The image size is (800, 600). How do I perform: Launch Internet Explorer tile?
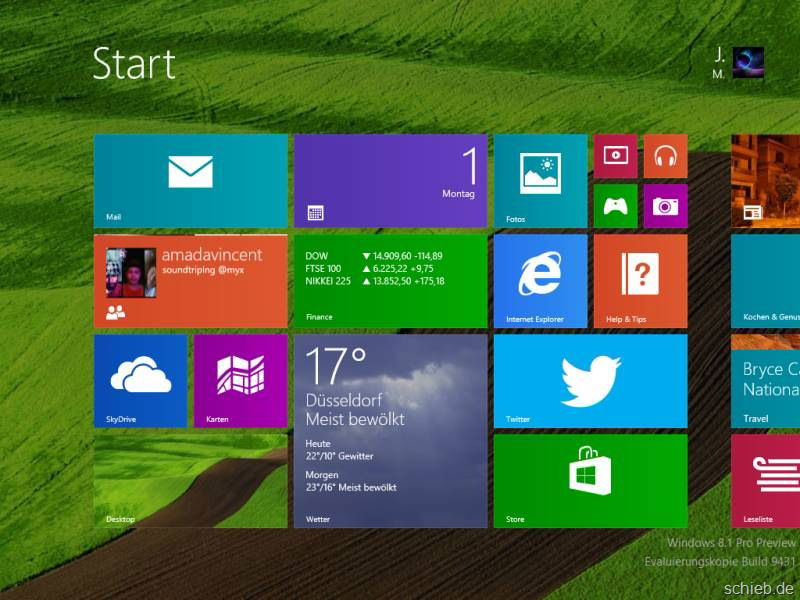pyautogui.click(x=540, y=281)
